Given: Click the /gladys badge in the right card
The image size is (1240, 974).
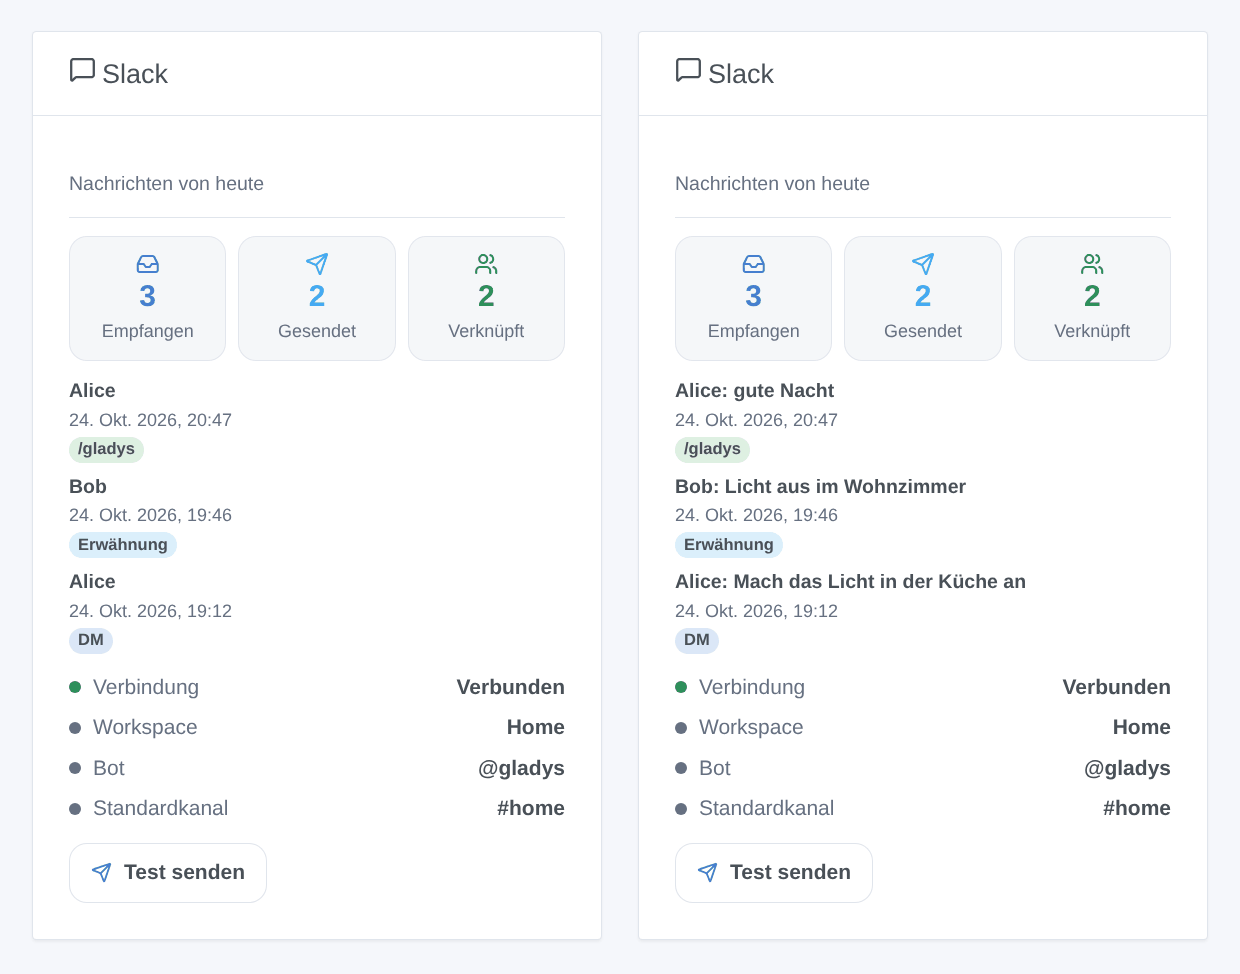Looking at the screenshot, I should point(712,449).
